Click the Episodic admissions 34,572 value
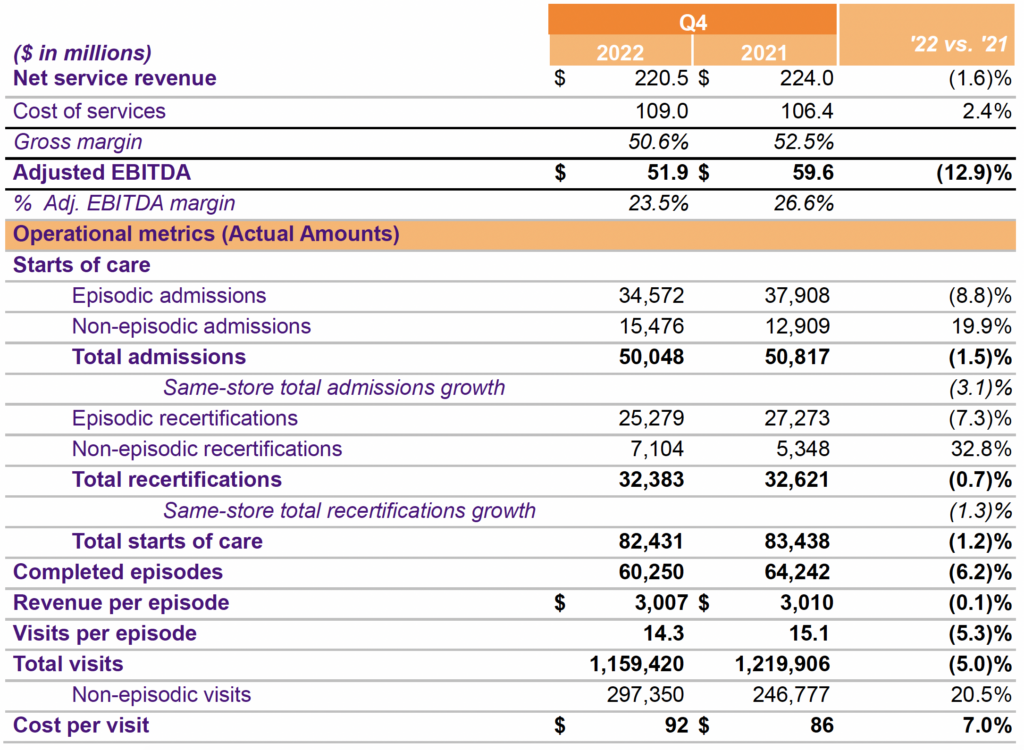Image resolution: width=1024 pixels, height=750 pixels. (651, 296)
